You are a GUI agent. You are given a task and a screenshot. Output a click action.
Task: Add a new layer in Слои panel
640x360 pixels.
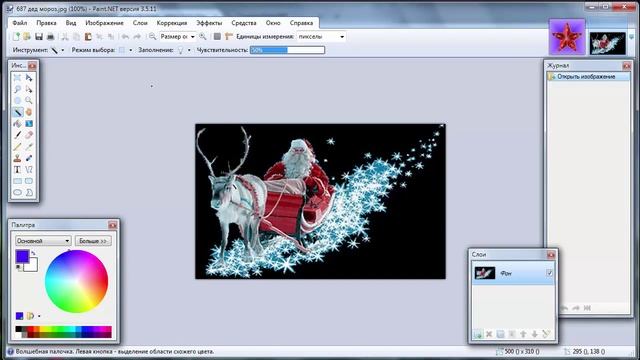pos(478,334)
